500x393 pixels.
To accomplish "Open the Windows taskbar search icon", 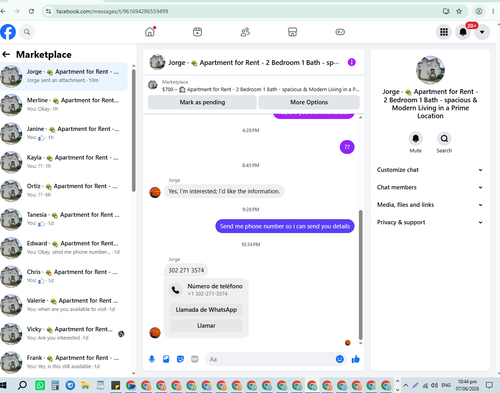I will tap(22, 385).
